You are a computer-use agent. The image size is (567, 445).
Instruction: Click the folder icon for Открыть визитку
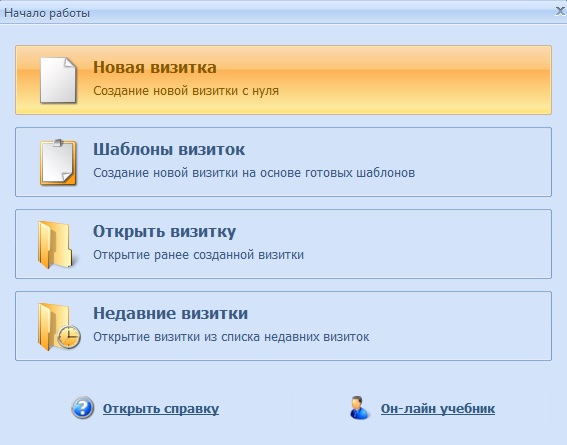click(55, 244)
